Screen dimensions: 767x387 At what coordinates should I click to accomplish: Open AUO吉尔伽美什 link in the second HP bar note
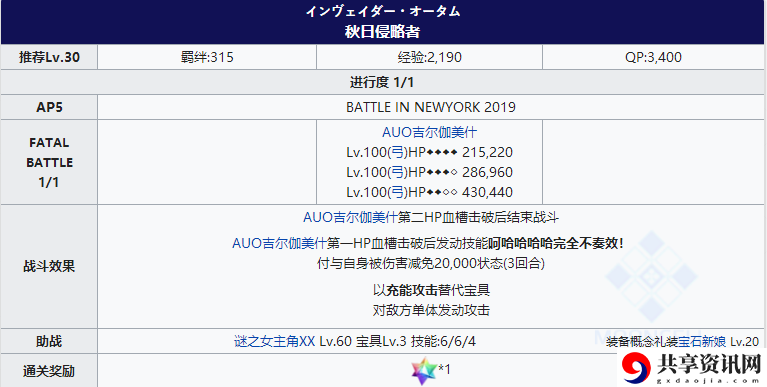coord(350,217)
